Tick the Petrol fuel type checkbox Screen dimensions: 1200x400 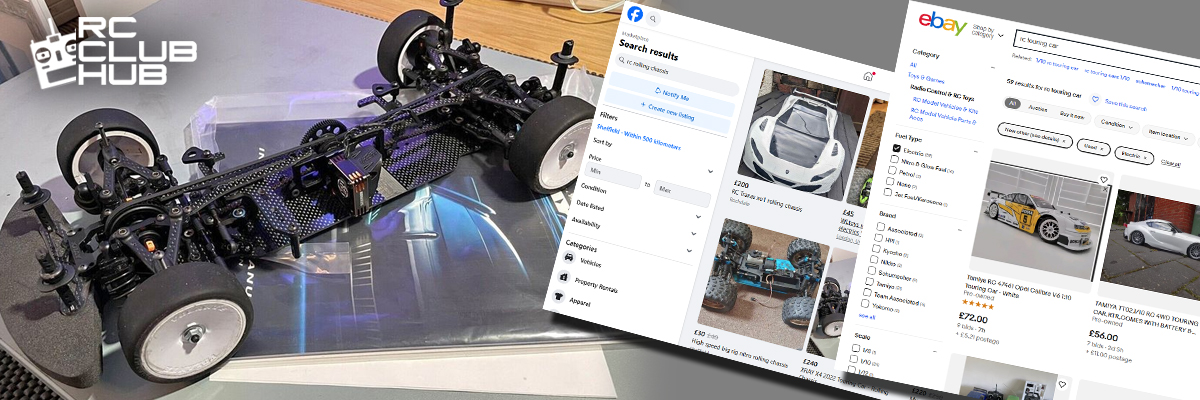pyautogui.click(x=891, y=171)
